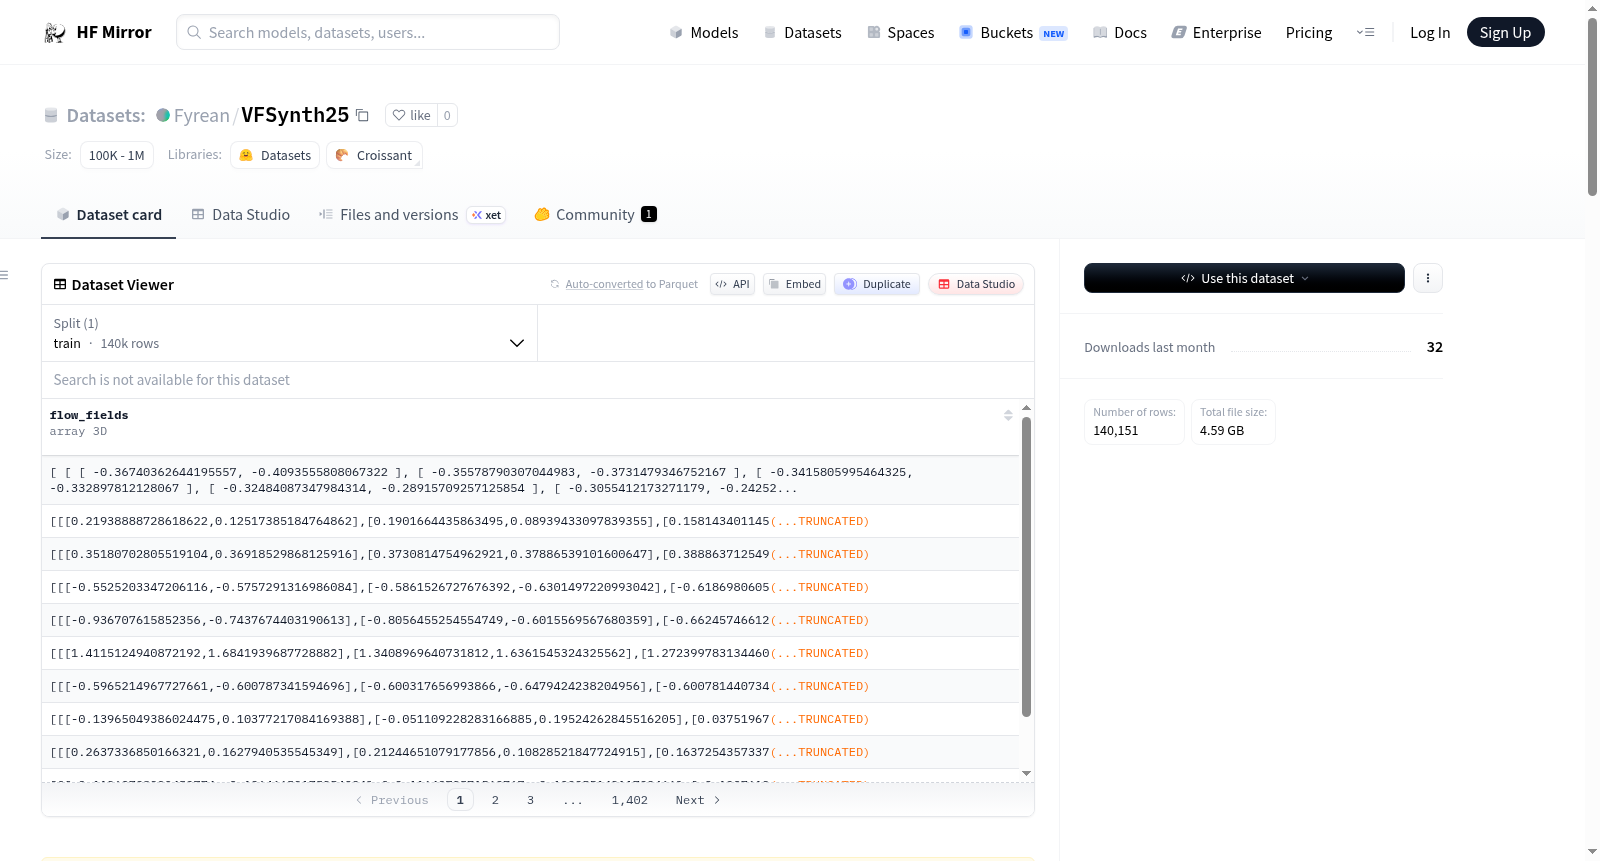Image resolution: width=1600 pixels, height=861 pixels.
Task: Toggle the left sidebar menu icon
Action: [4, 275]
